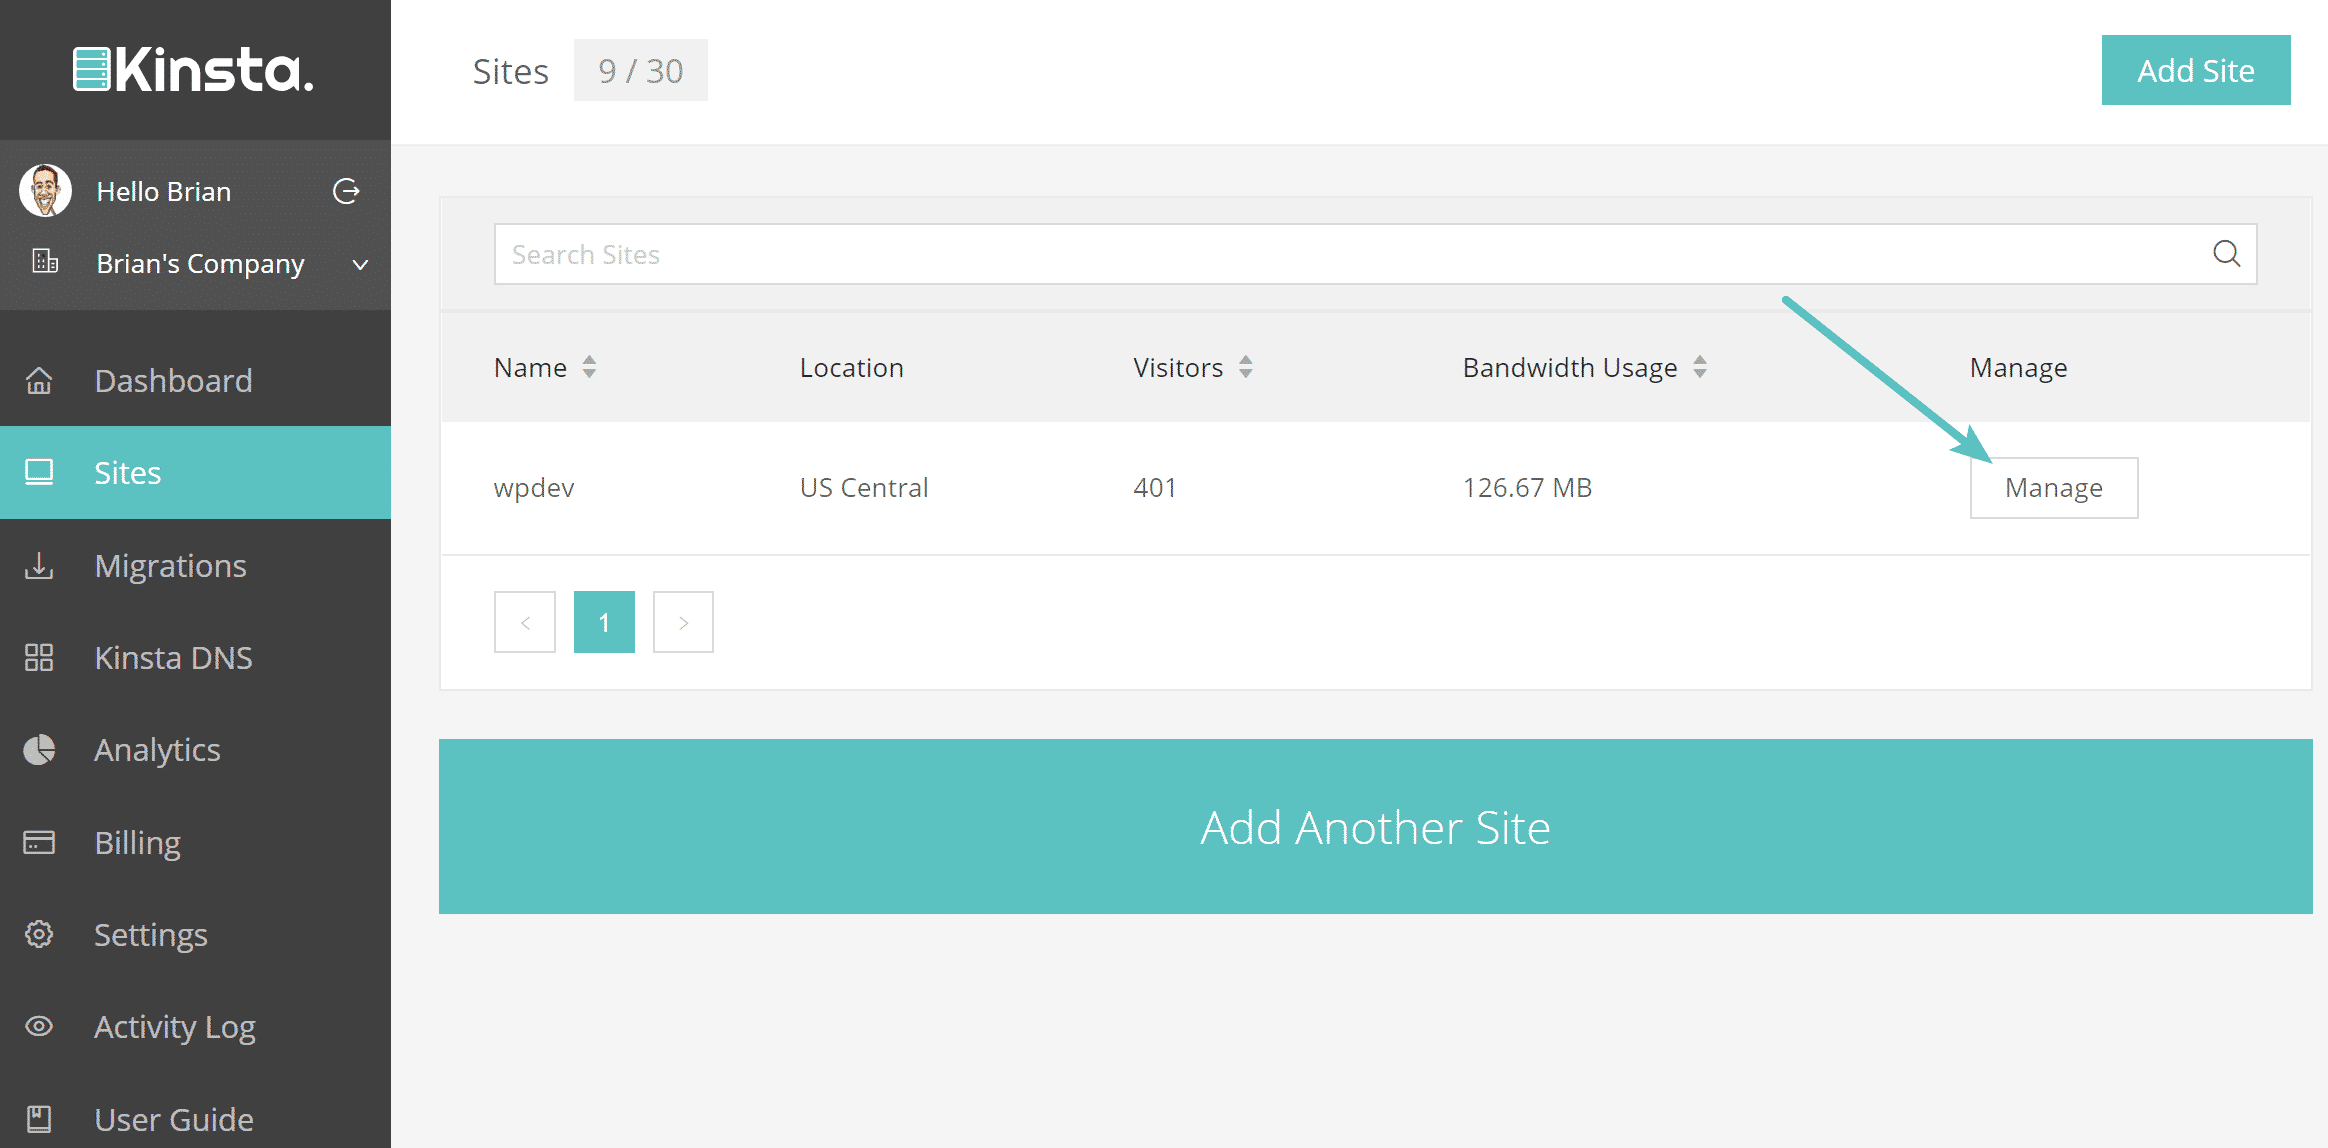2328x1148 pixels.
Task: Sort by Visitors column arrows
Action: click(1245, 367)
